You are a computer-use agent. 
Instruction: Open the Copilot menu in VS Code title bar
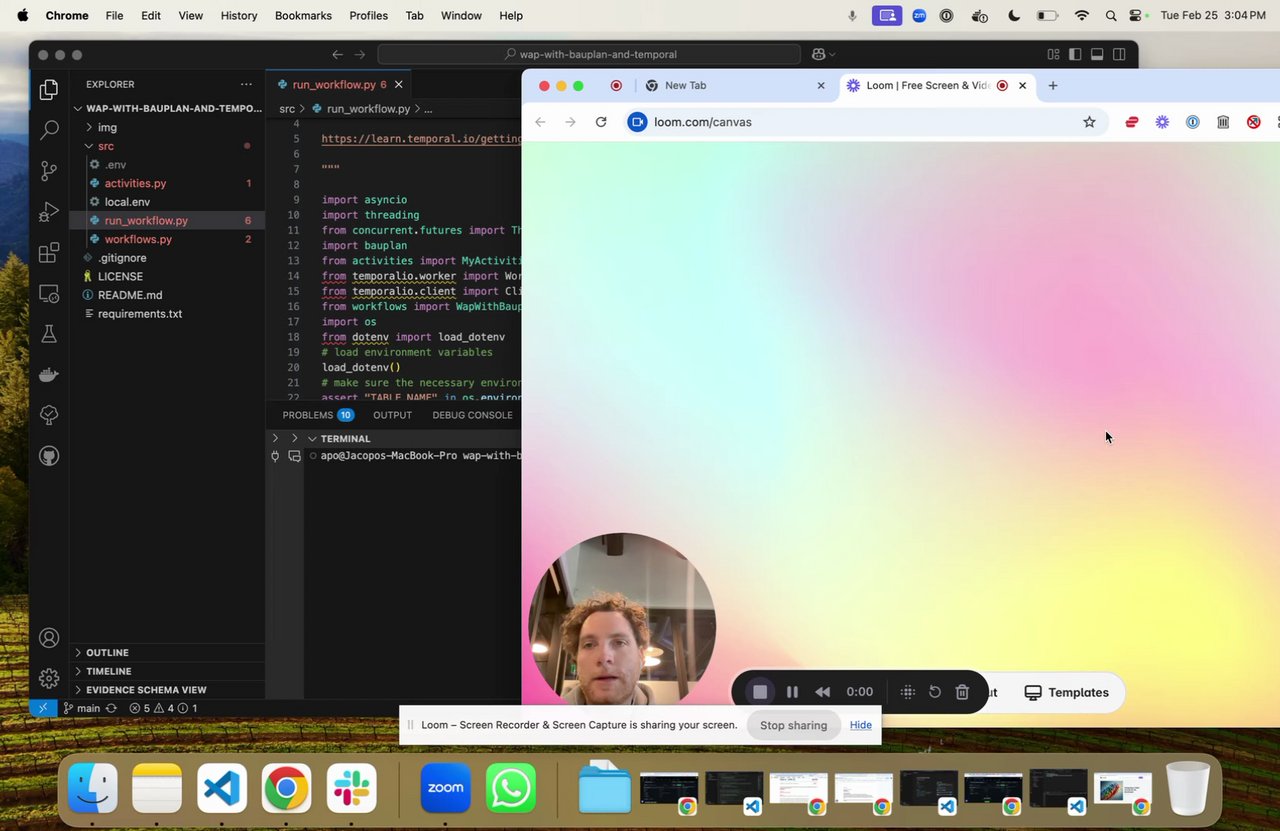pos(823,54)
